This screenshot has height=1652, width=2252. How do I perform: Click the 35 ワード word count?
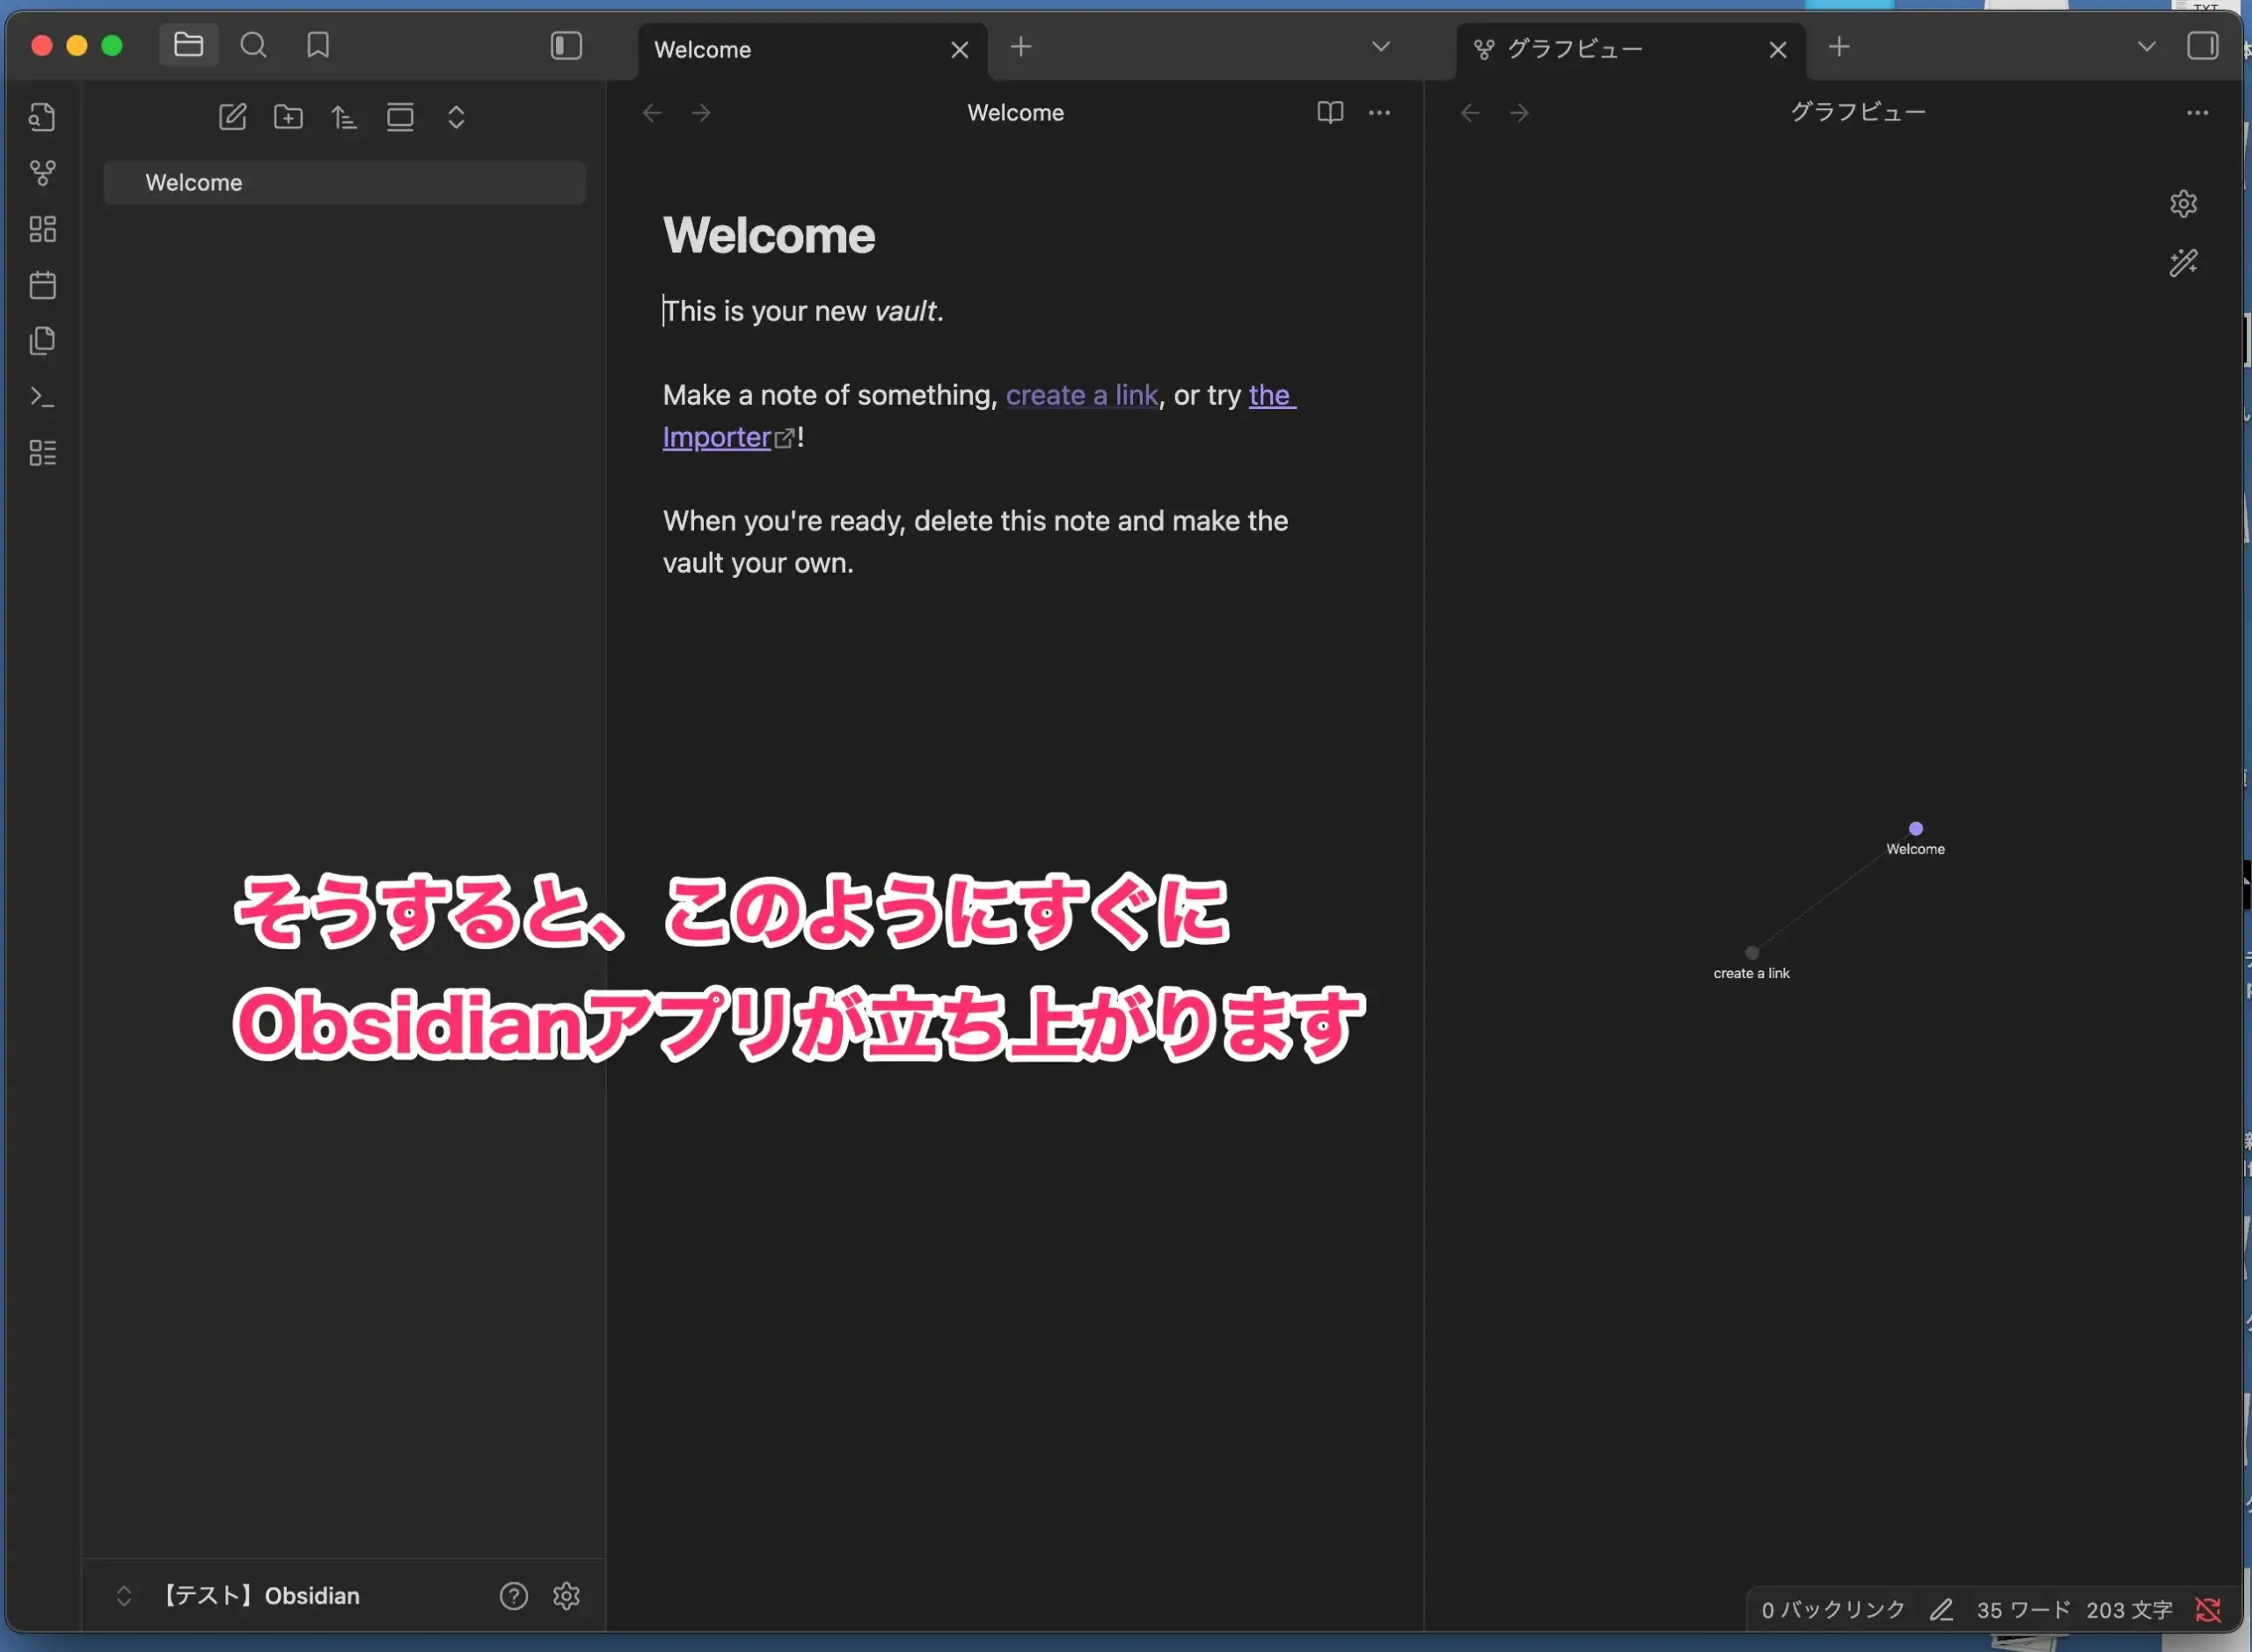(x=2022, y=1609)
